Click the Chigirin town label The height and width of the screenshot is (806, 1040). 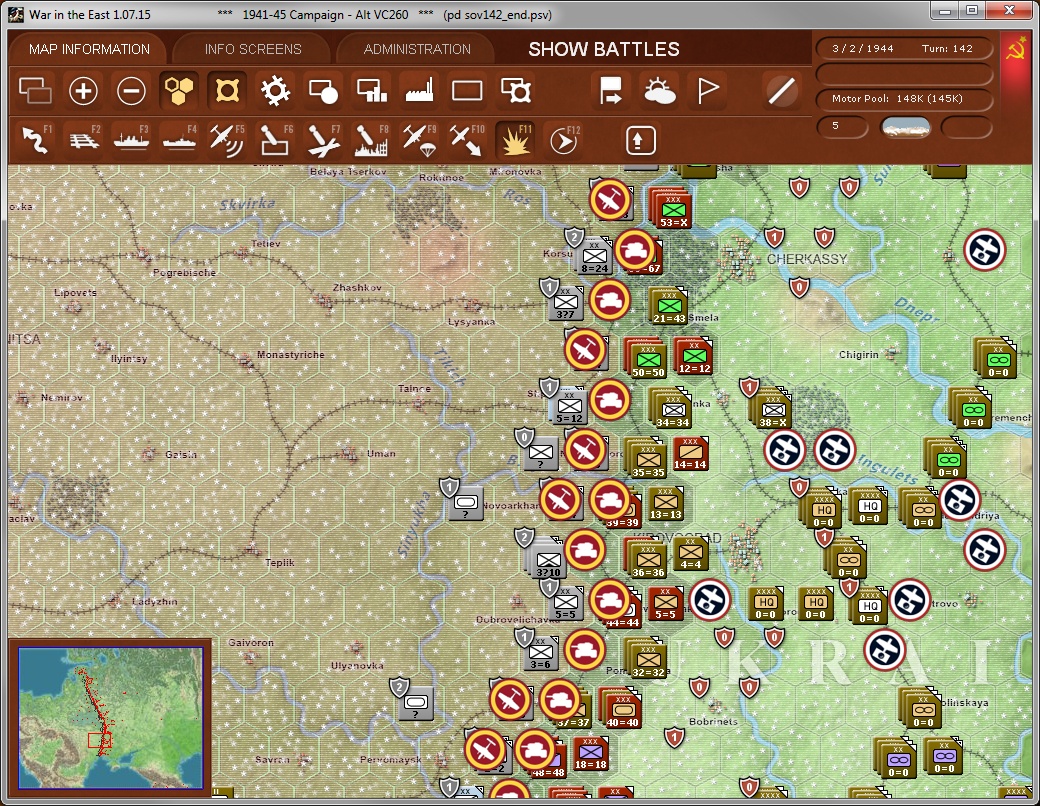click(858, 355)
